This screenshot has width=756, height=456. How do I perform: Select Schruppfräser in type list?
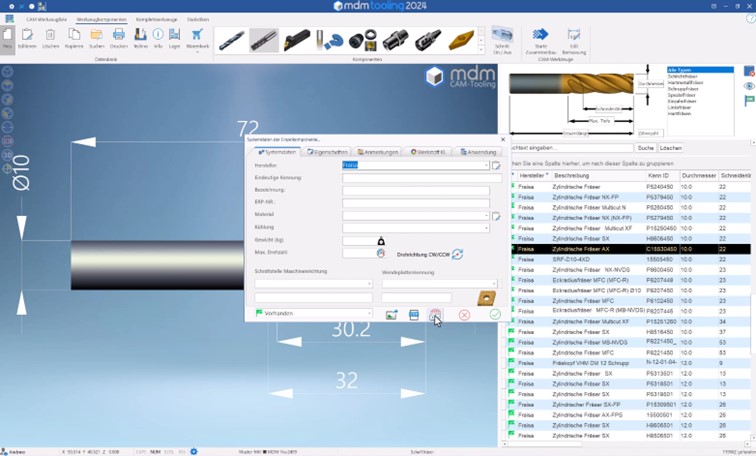pyautogui.click(x=683, y=89)
